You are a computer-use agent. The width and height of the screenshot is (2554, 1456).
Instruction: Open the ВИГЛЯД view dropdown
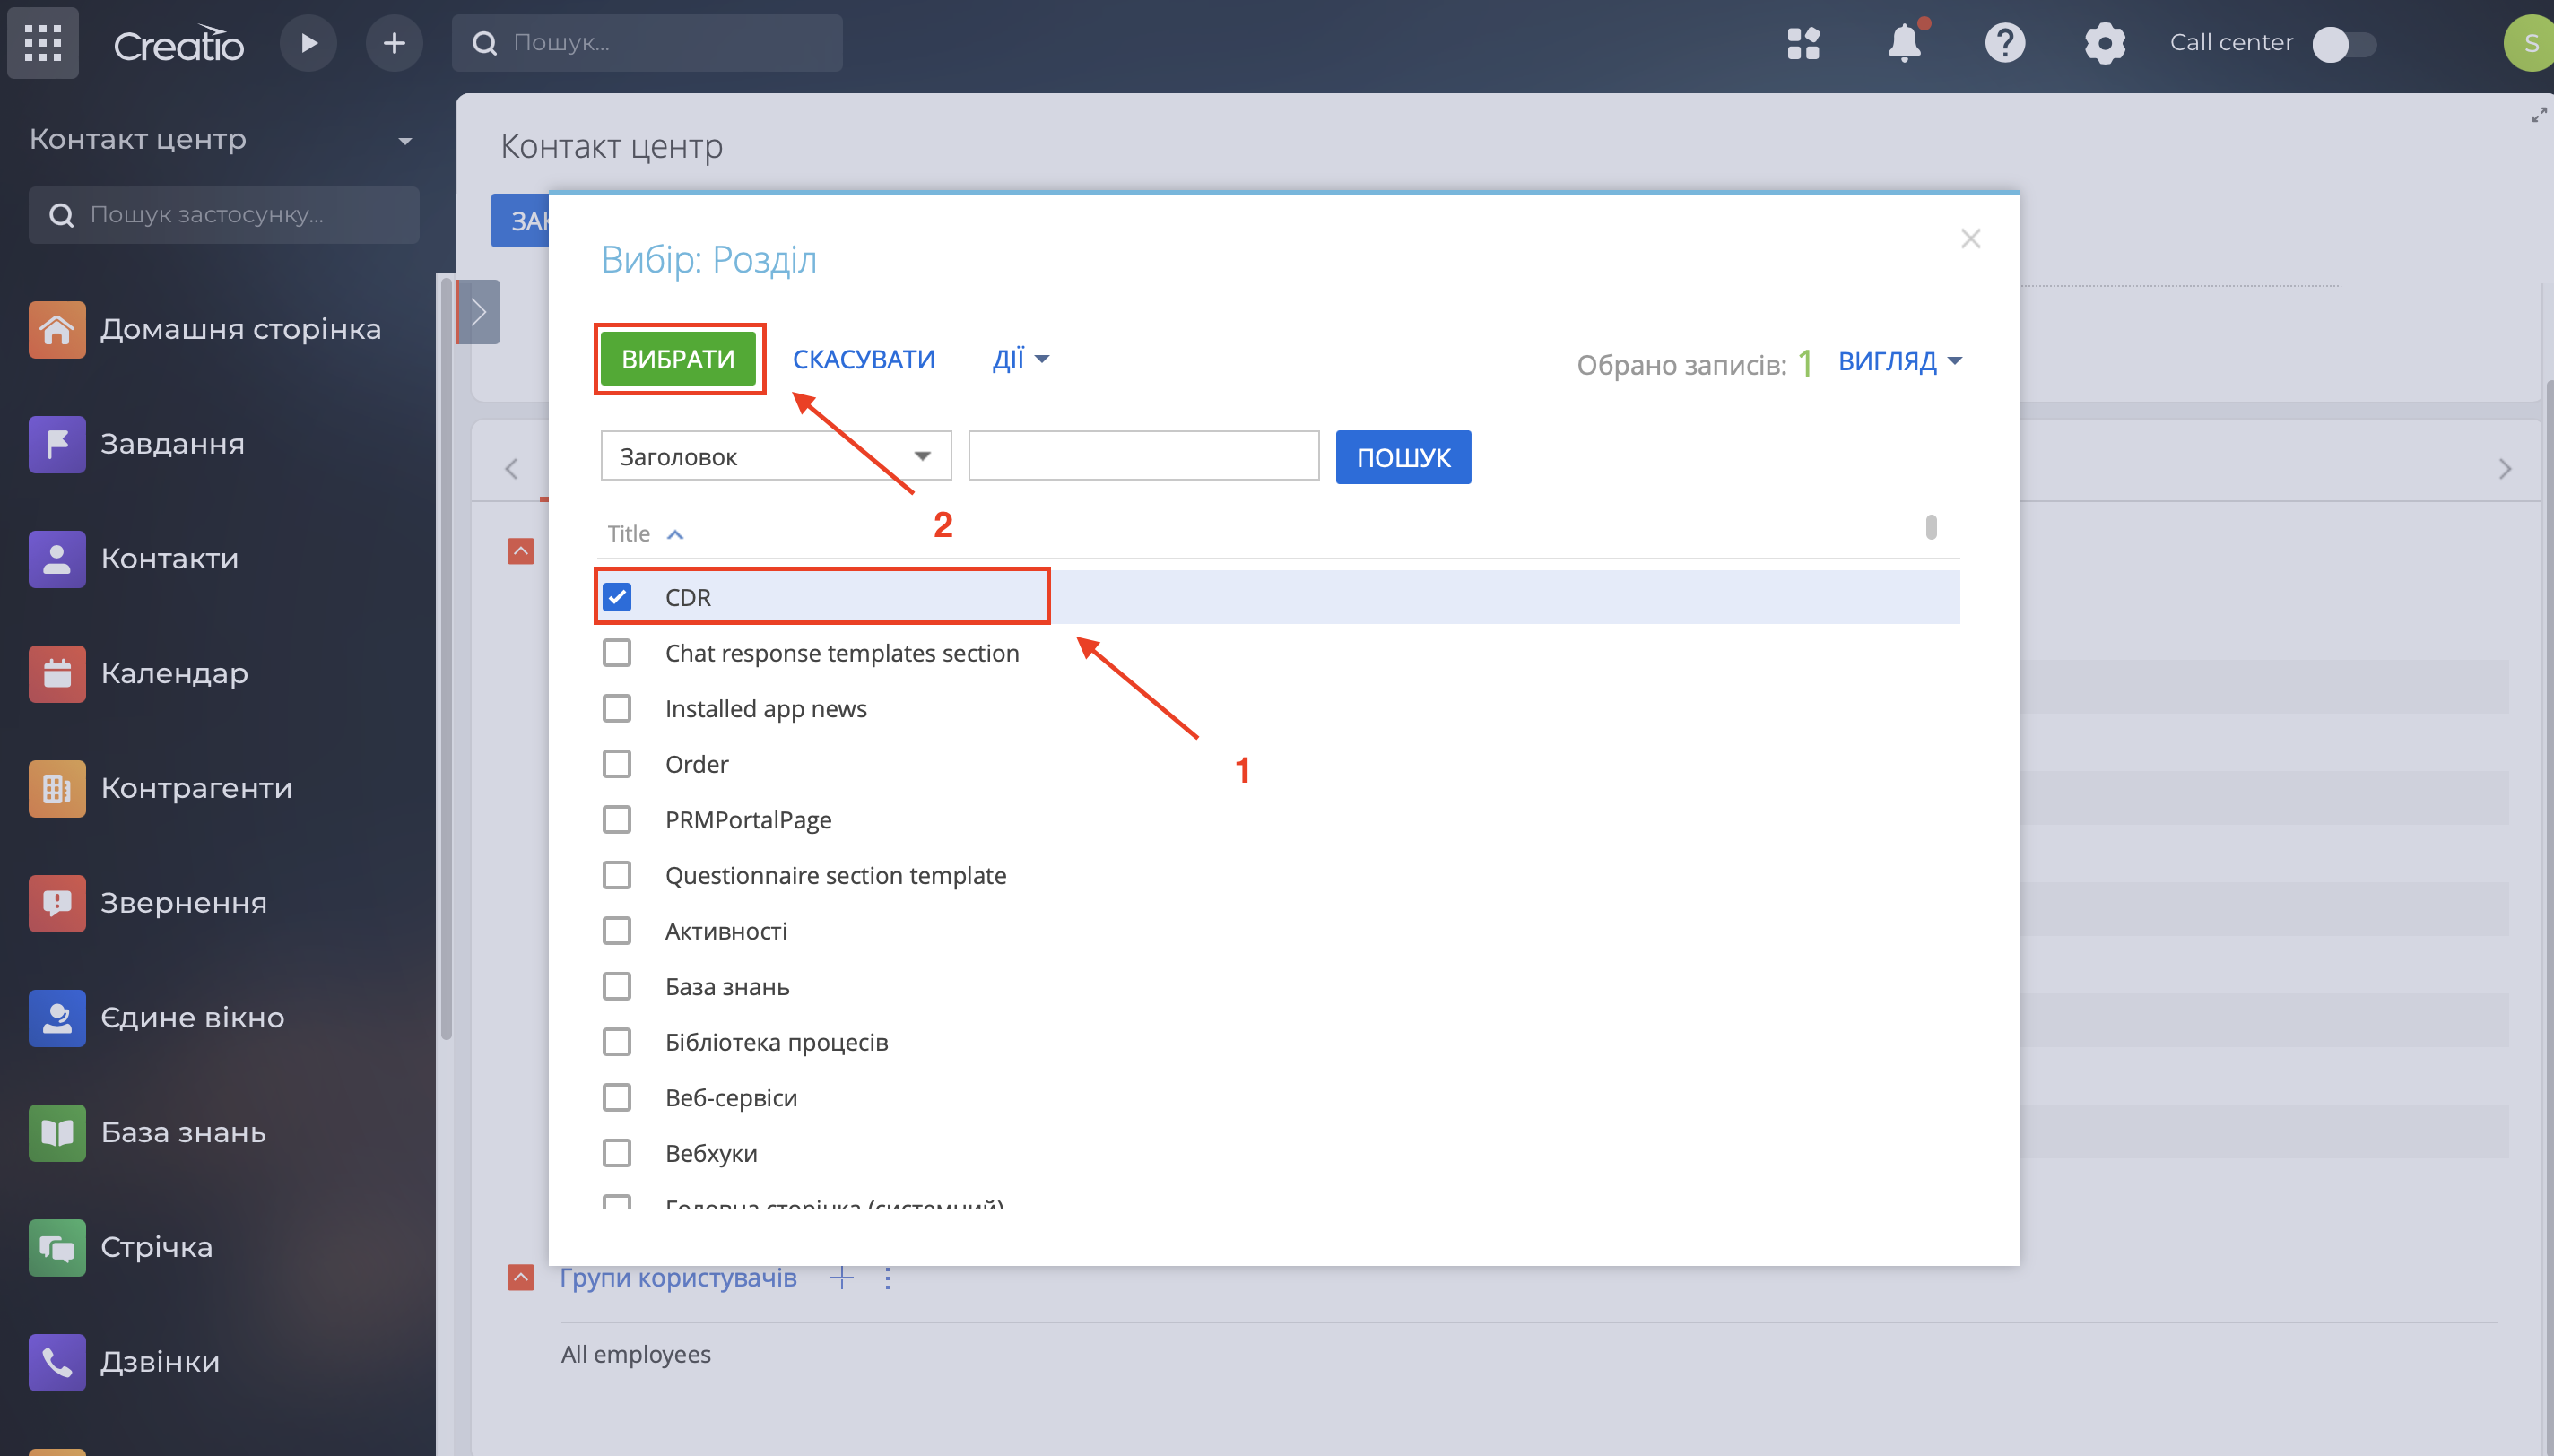point(1900,361)
